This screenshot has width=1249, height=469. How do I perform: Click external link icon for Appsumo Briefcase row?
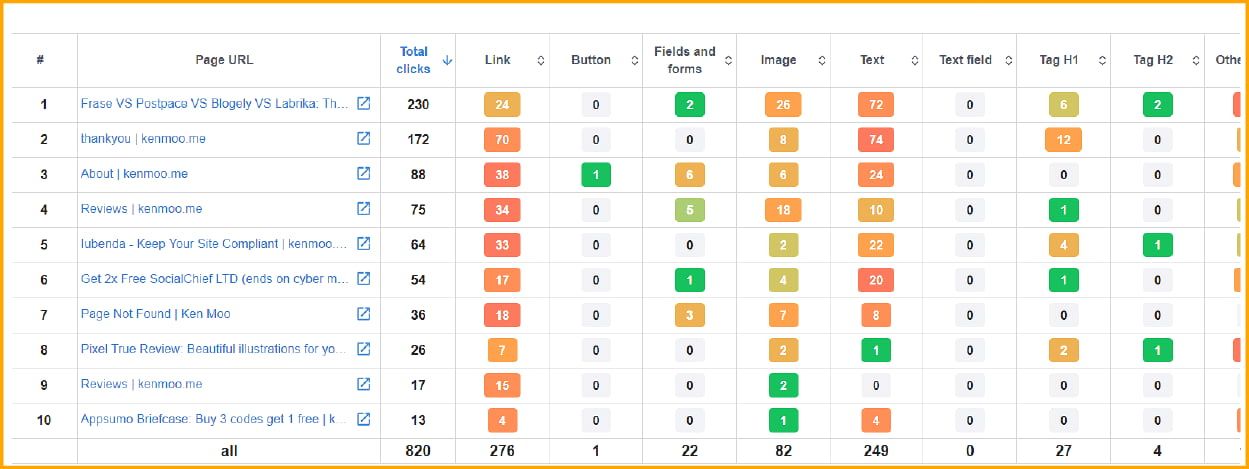(x=364, y=419)
